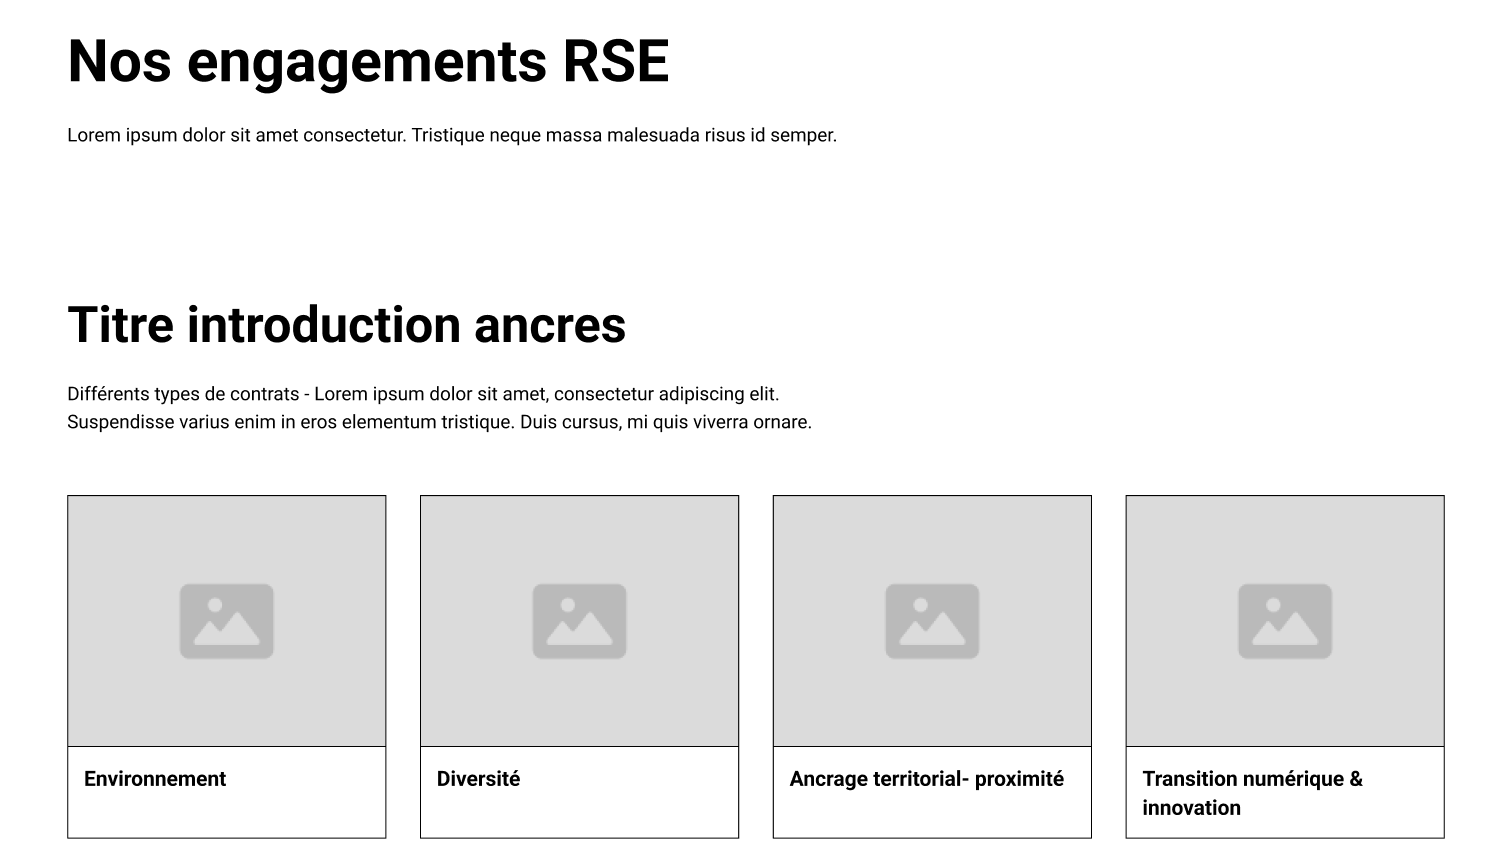Click the 'Lorem ipsum dolor sit amet consectetur' sentence
The image size is (1512, 854).
tap(238, 135)
